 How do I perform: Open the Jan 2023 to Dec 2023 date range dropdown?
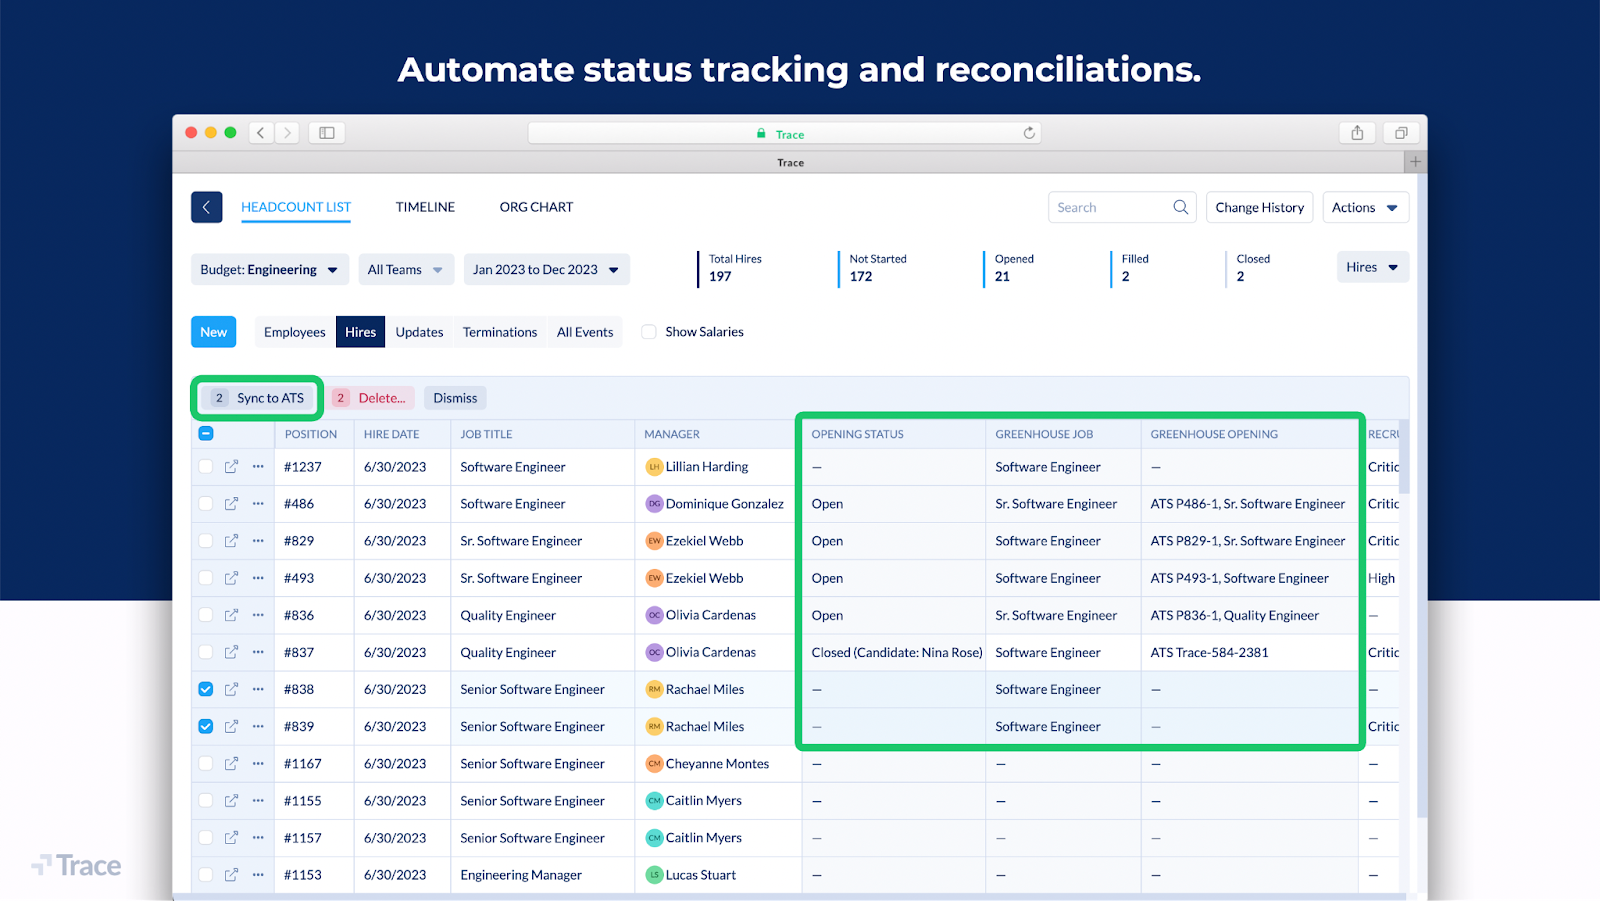pos(546,270)
